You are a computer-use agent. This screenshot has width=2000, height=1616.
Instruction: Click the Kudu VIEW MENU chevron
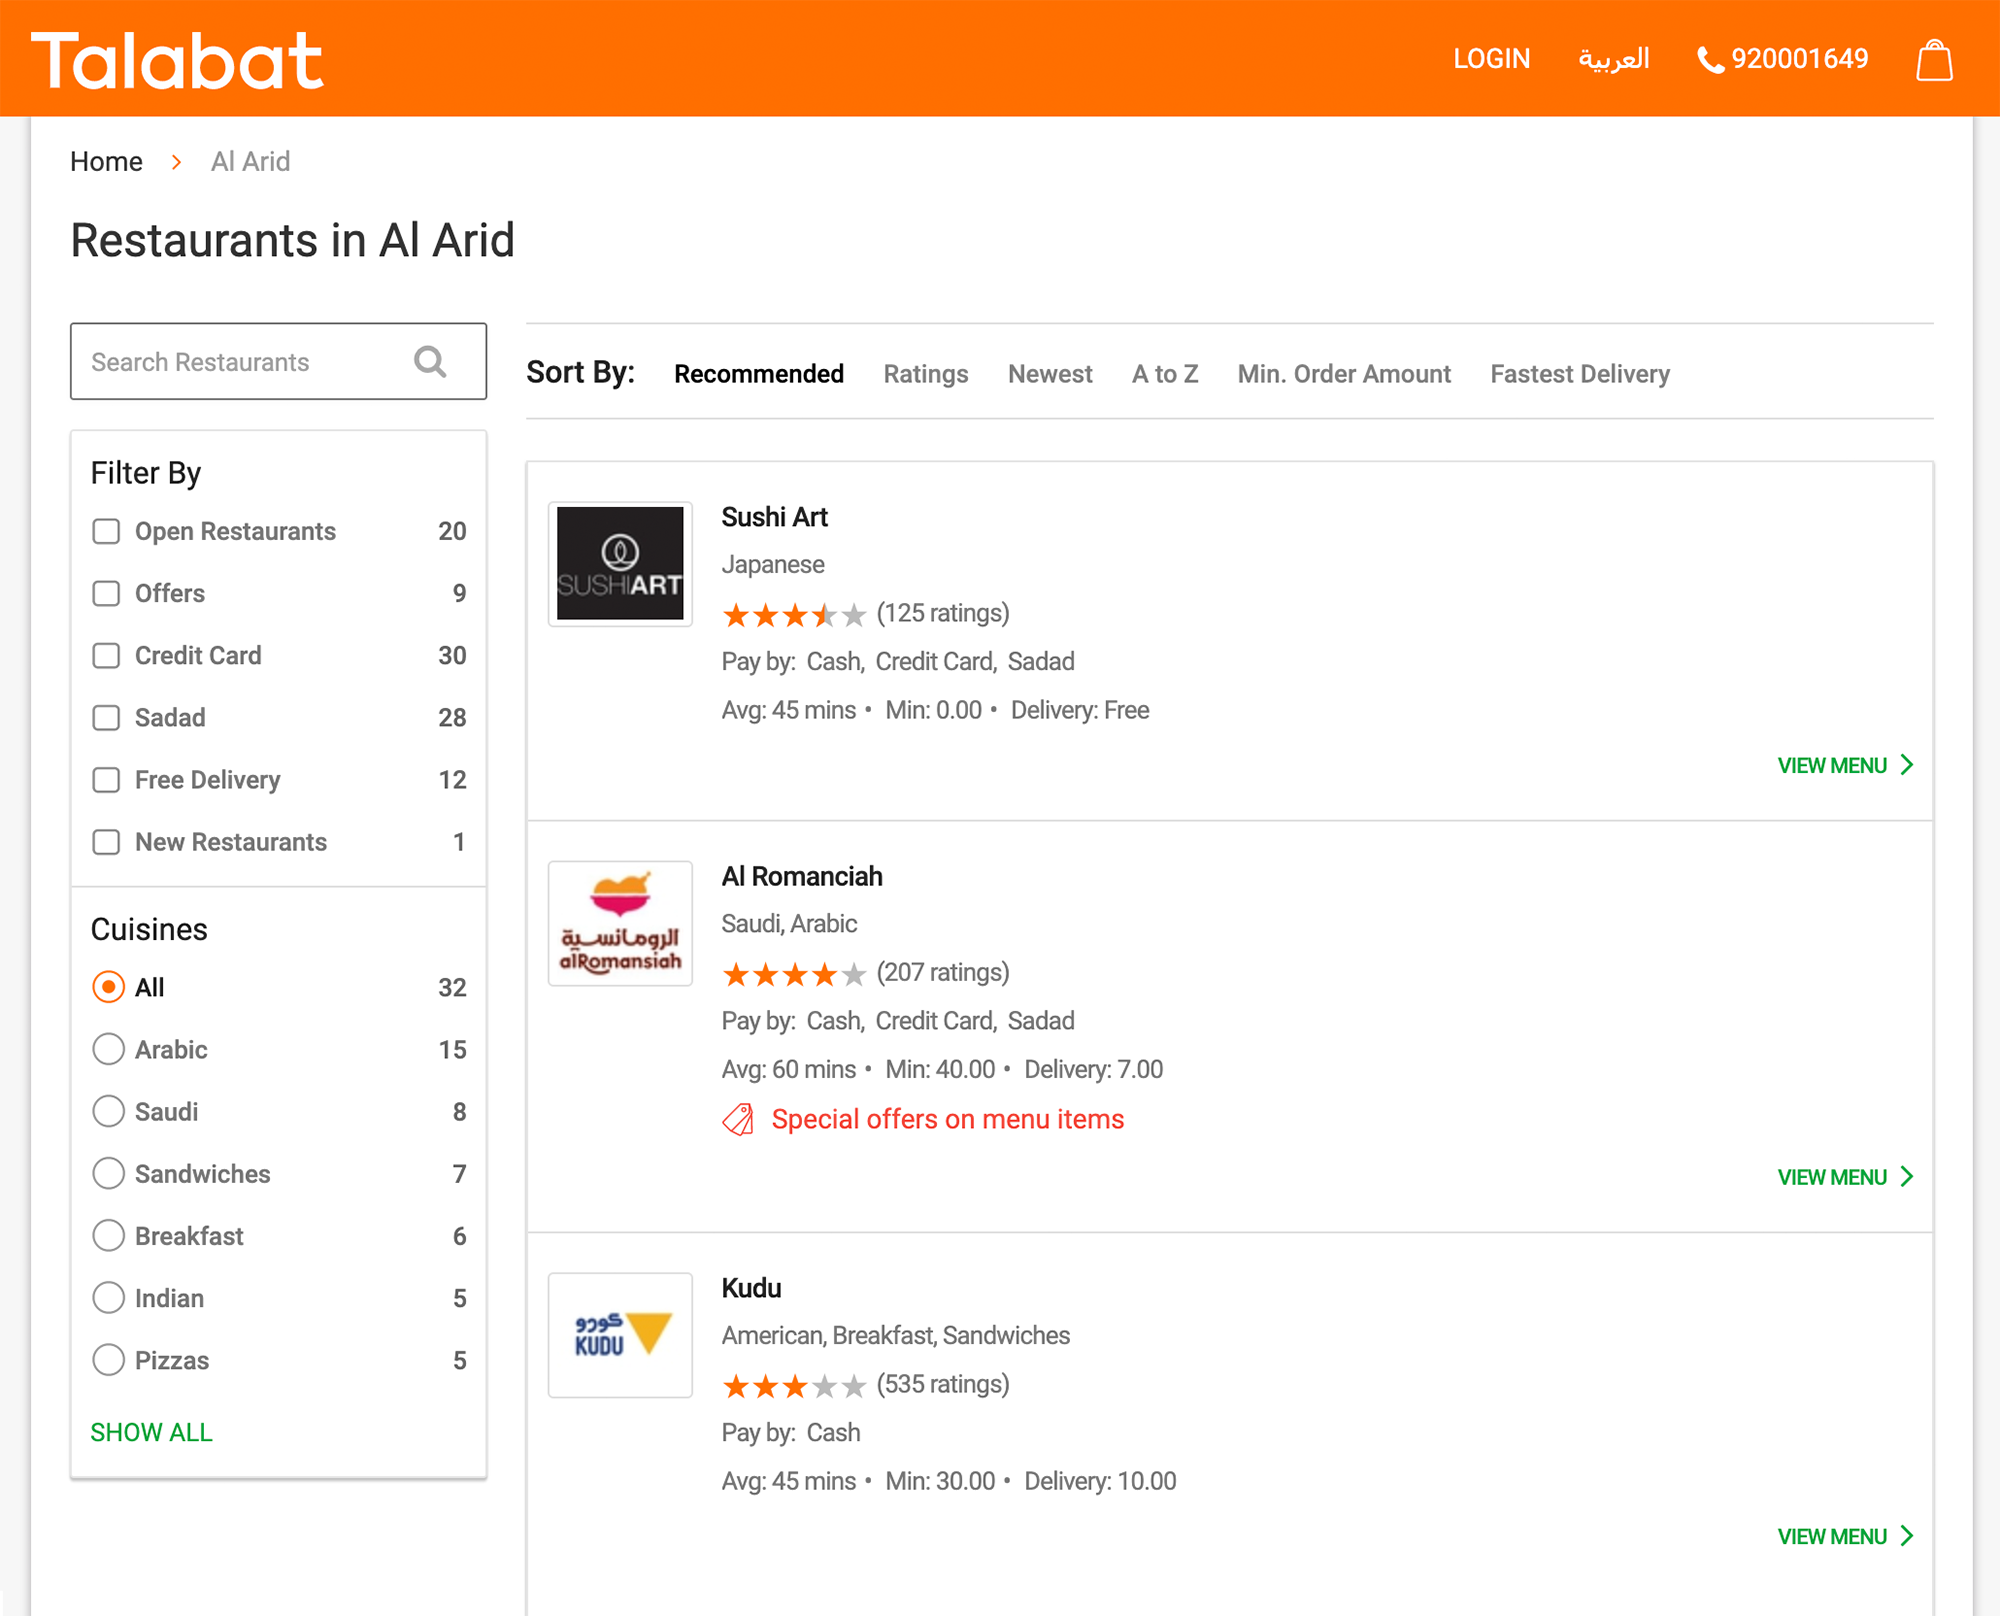point(1907,1536)
